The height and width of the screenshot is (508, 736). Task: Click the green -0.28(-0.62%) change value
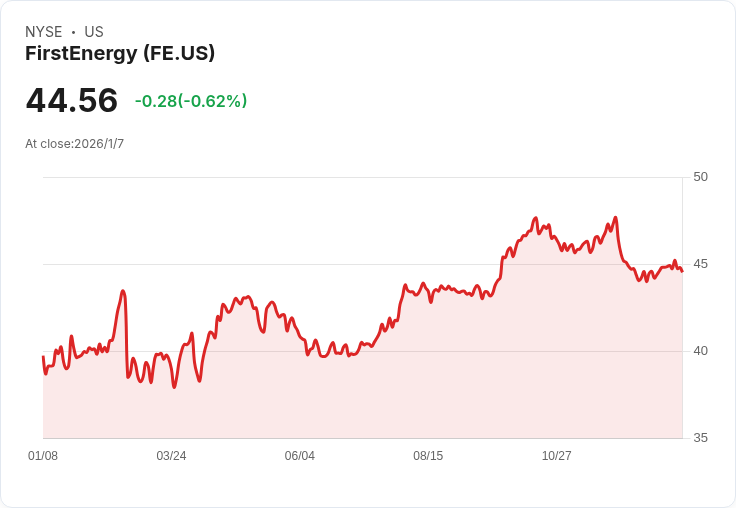pyautogui.click(x=191, y=101)
